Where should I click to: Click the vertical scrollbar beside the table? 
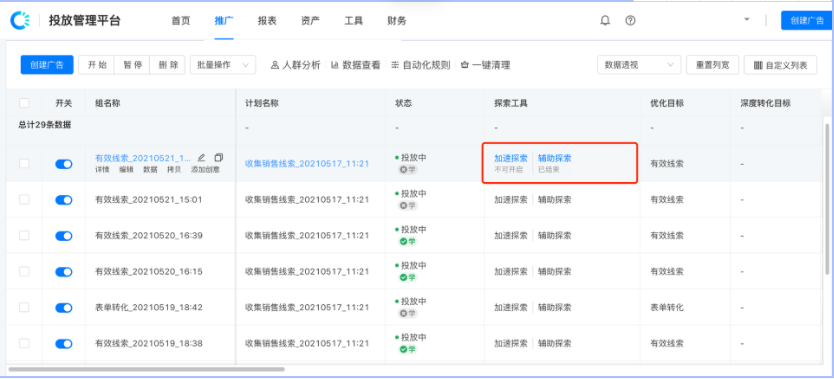827,199
